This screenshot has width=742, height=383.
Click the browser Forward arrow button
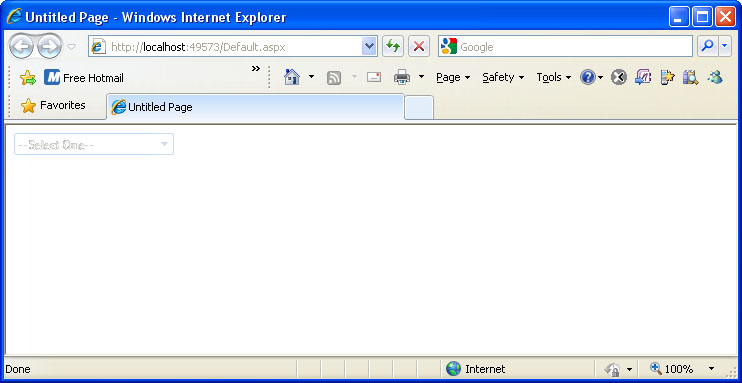coord(49,46)
